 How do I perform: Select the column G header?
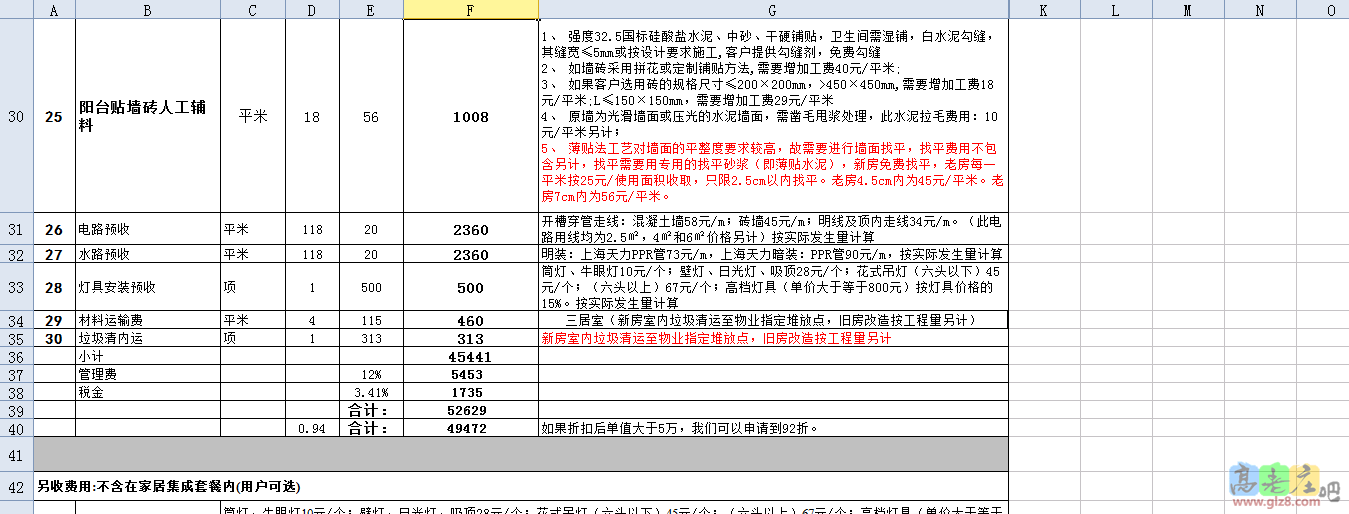pyautogui.click(x=773, y=9)
